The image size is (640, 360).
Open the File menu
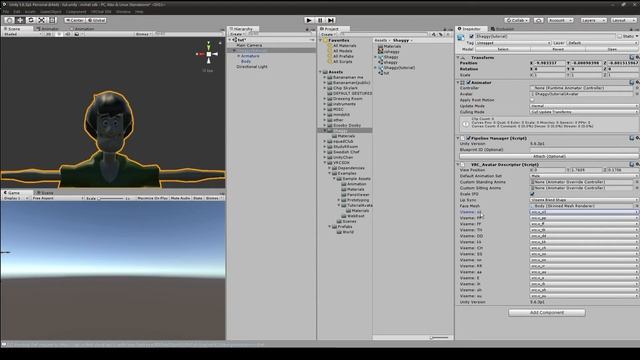point(6,12)
